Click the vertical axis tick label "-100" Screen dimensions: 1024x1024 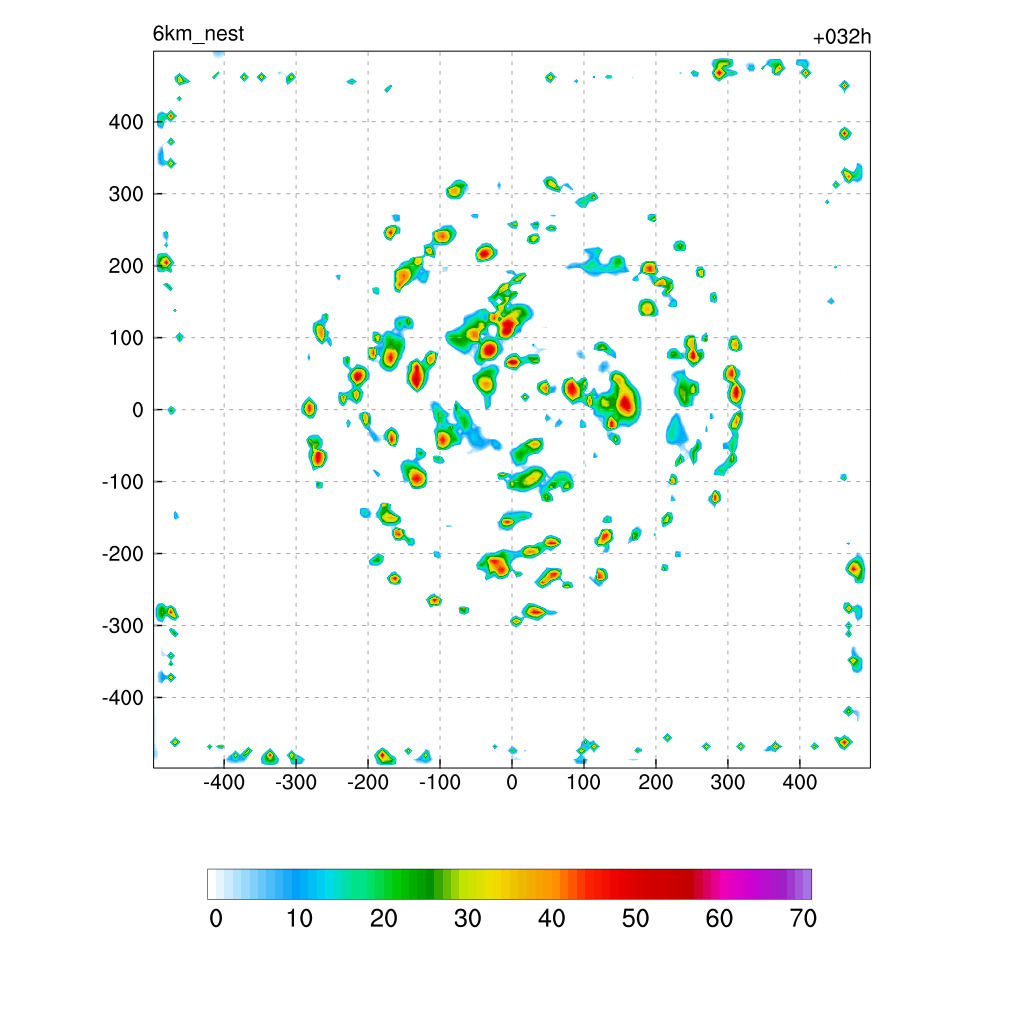coord(123,482)
